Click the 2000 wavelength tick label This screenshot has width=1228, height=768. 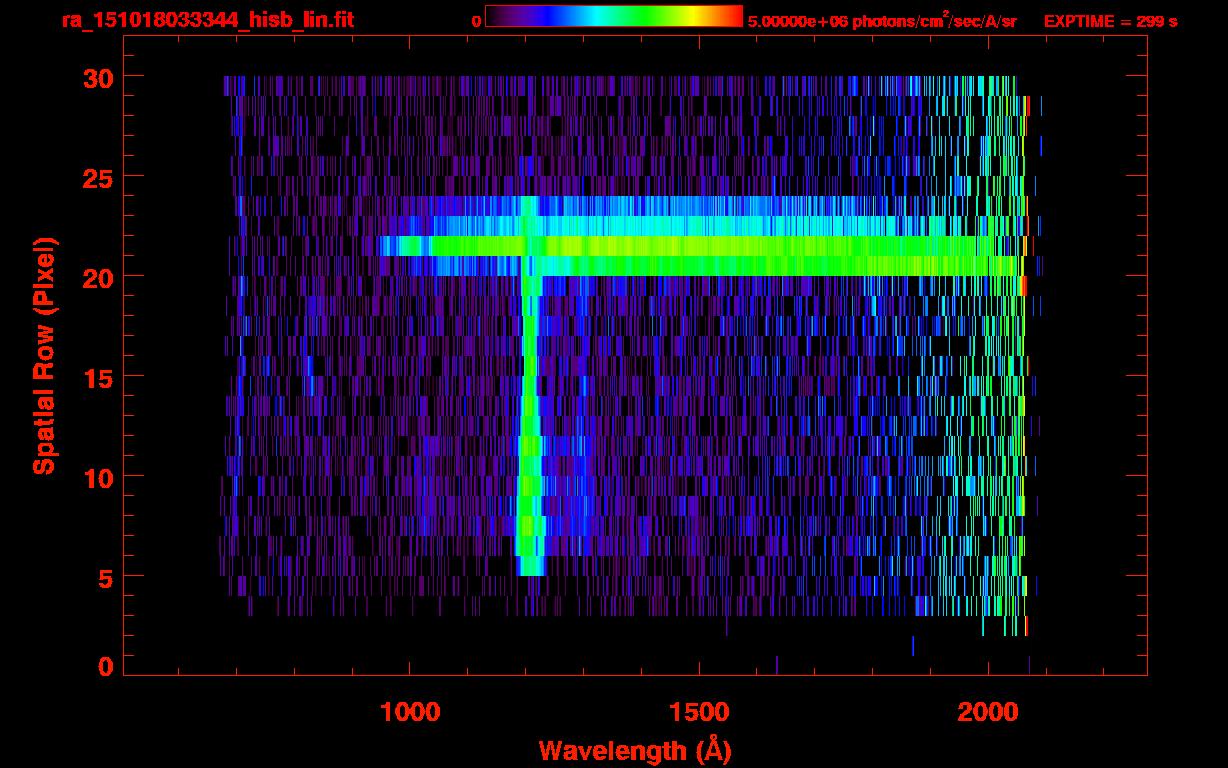coord(988,712)
